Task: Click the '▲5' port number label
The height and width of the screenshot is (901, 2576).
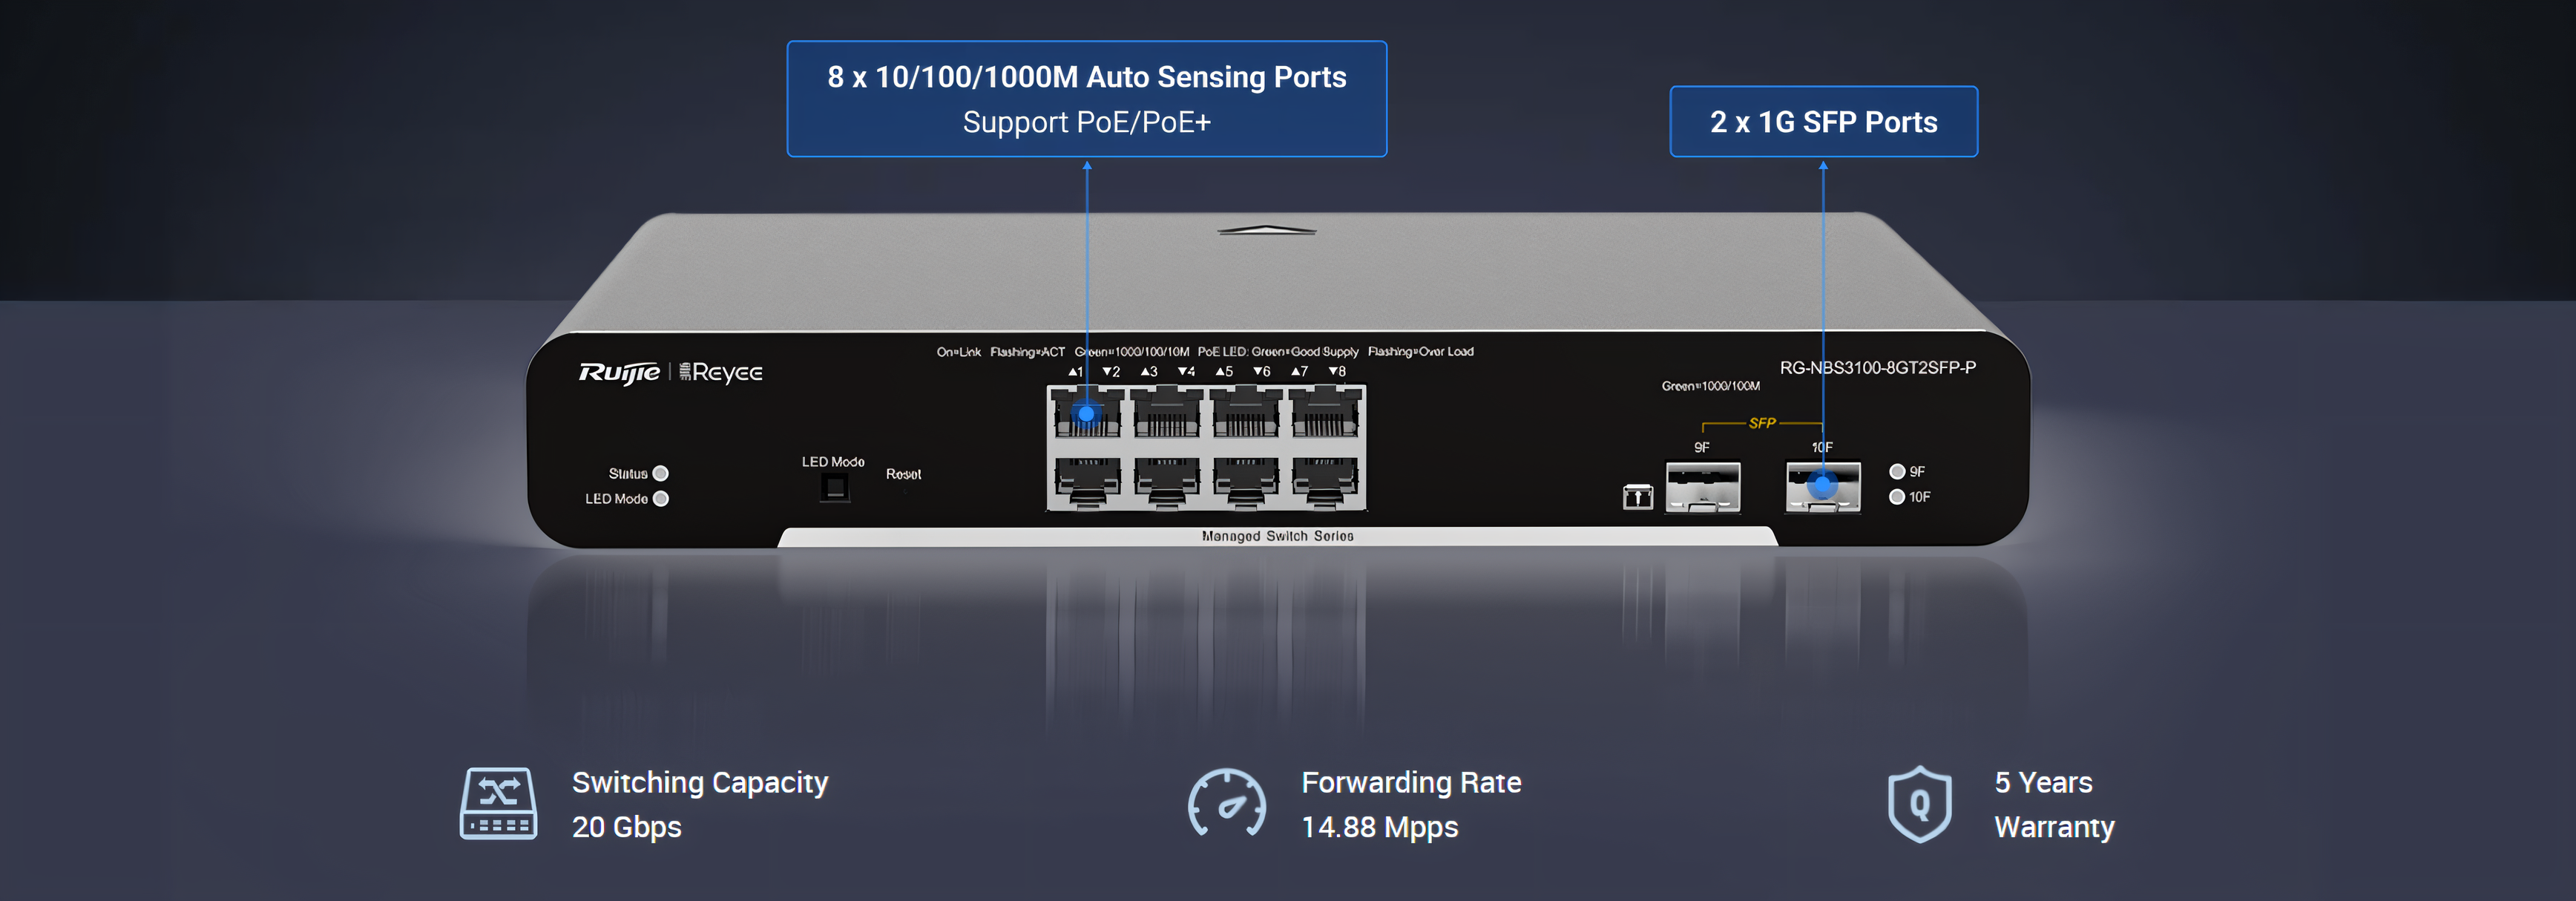Action: [x=1224, y=372]
